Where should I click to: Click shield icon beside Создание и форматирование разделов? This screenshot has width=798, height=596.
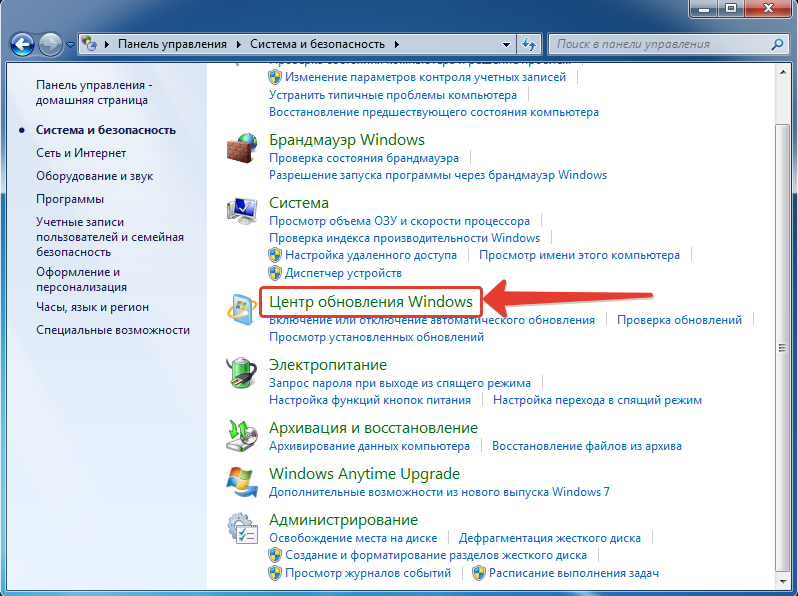pos(275,555)
